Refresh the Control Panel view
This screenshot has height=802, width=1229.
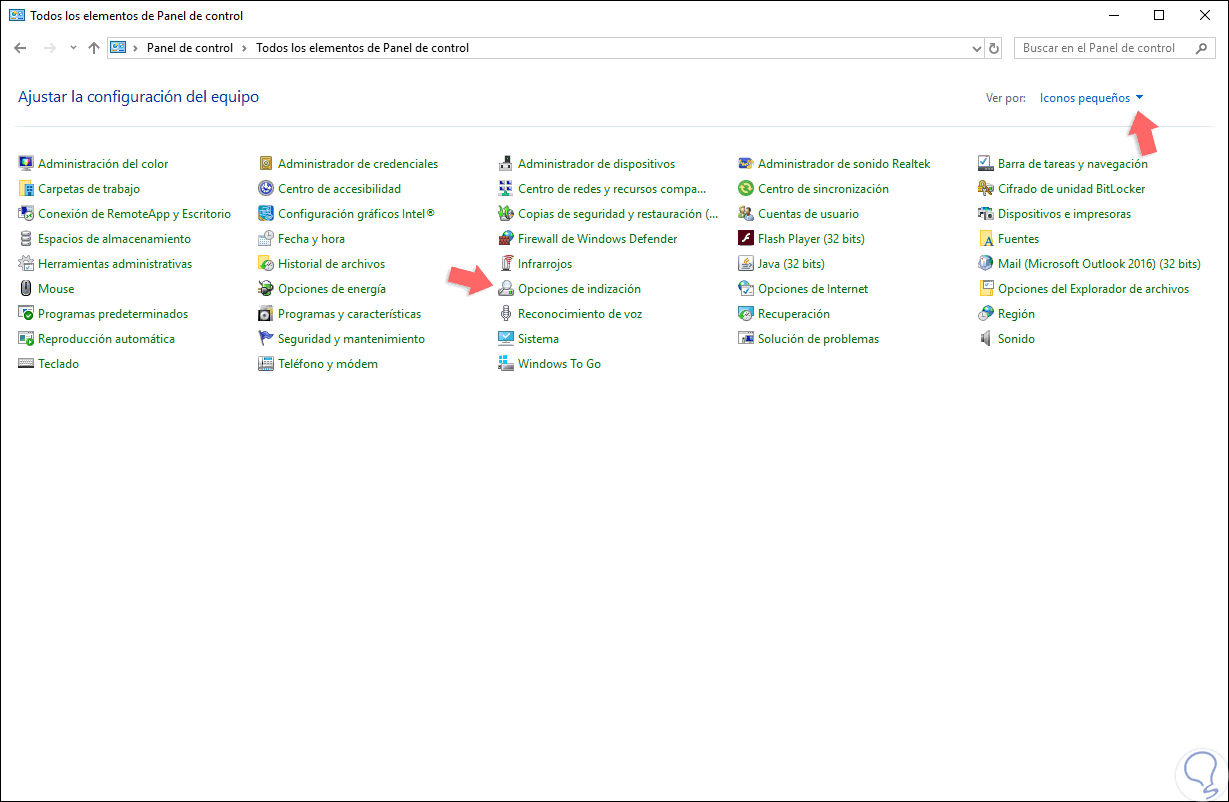994,48
